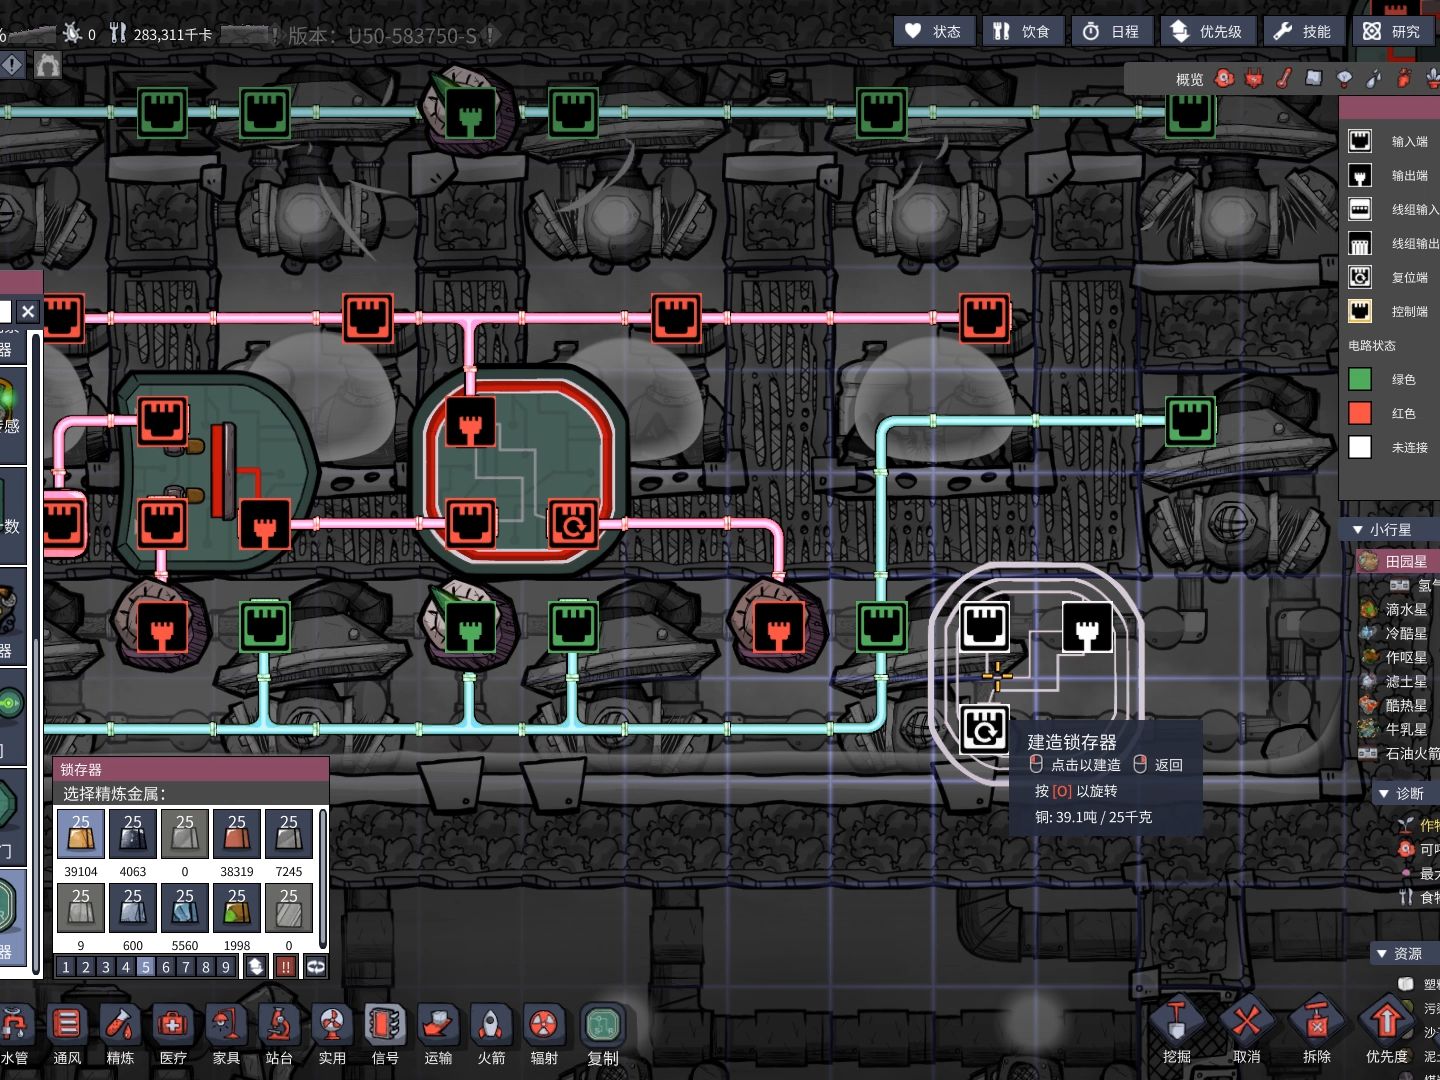
Task: Open the Skills (技能) screen
Action: (1302, 31)
